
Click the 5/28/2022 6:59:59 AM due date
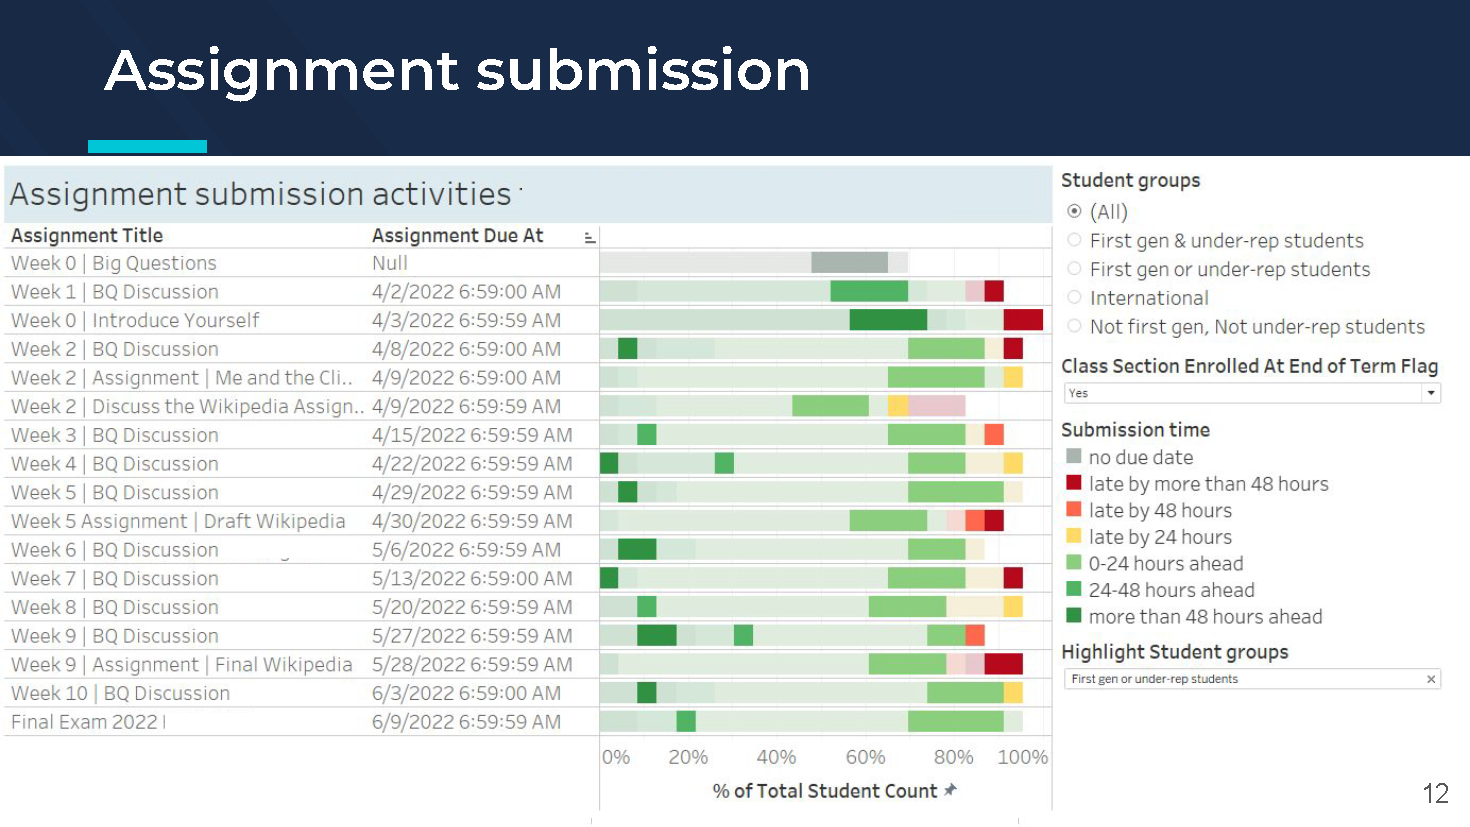(472, 664)
